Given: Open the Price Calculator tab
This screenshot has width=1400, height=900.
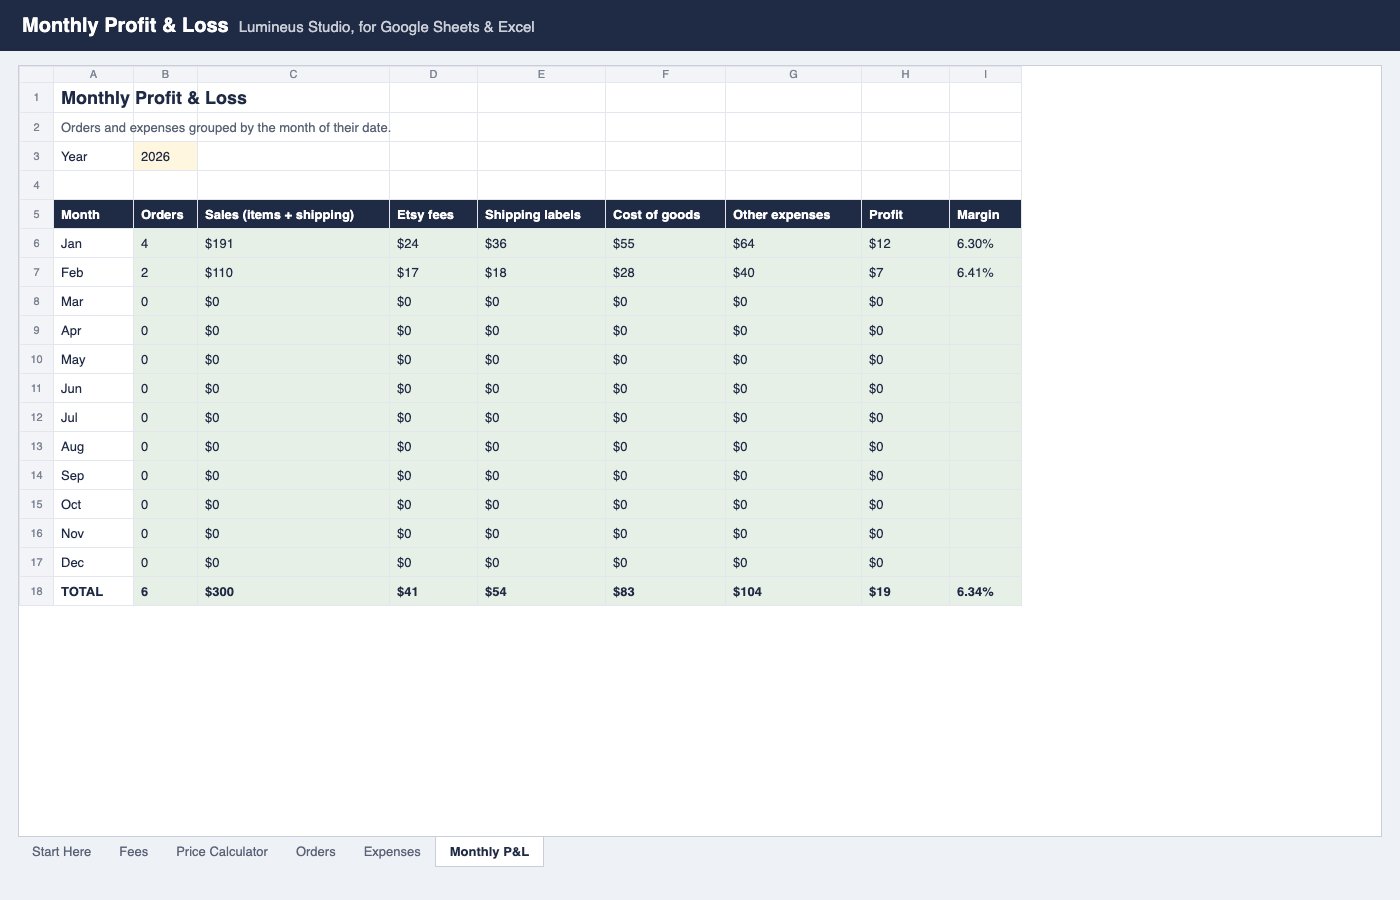Looking at the screenshot, I should point(222,852).
